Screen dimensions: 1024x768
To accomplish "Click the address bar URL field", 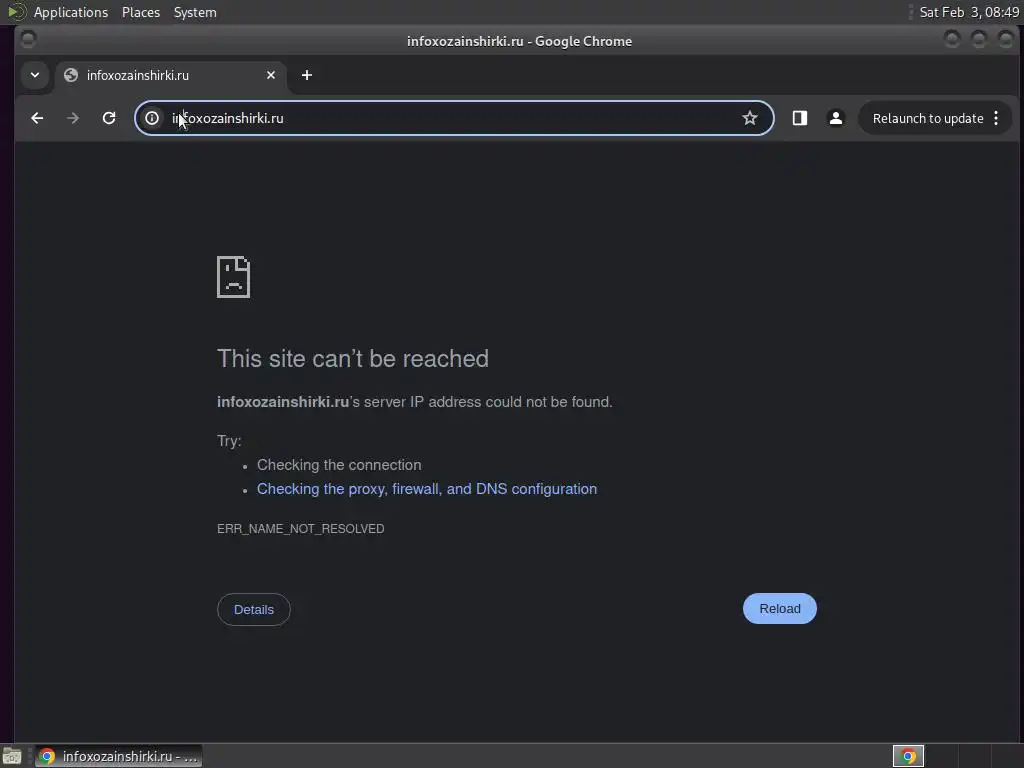I will [454, 118].
